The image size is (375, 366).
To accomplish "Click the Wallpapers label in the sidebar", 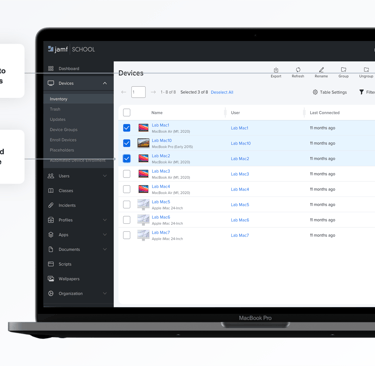I will tap(69, 279).
